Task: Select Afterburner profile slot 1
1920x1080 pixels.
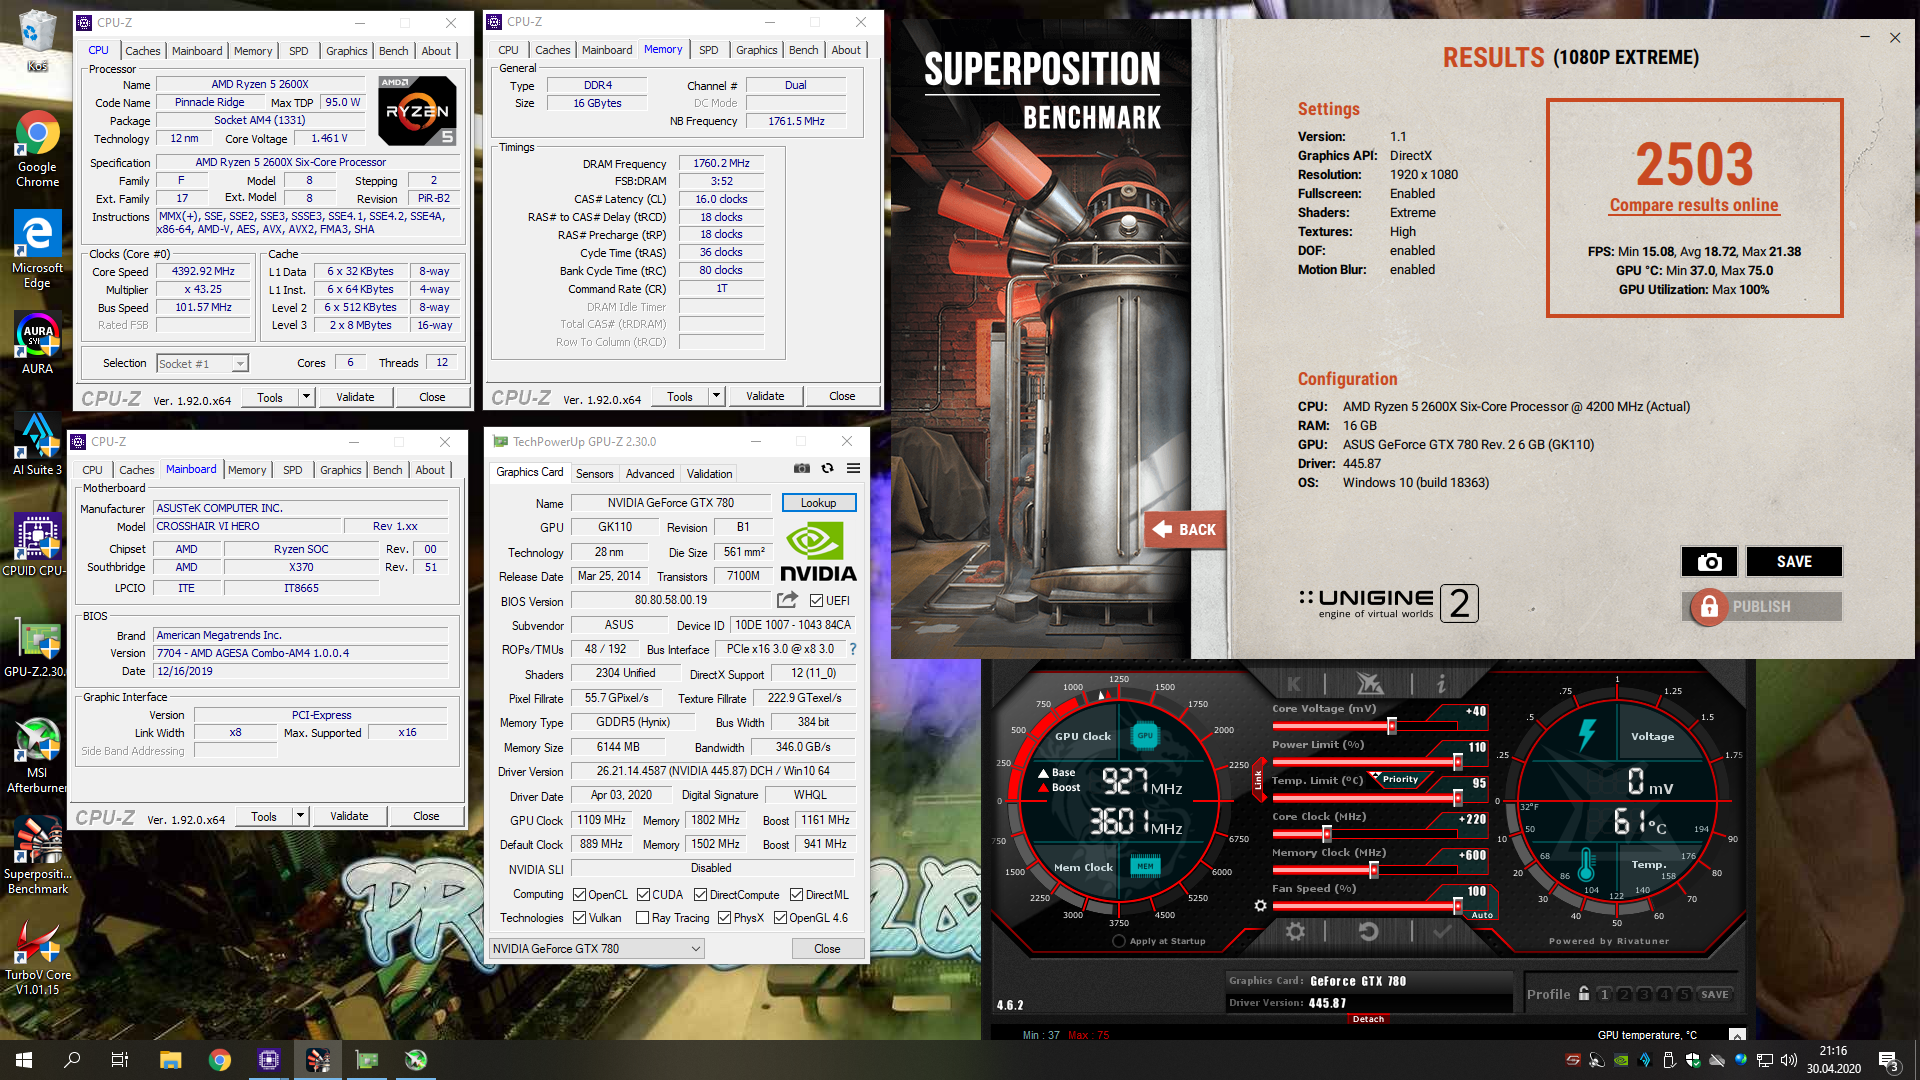Action: (x=1604, y=995)
